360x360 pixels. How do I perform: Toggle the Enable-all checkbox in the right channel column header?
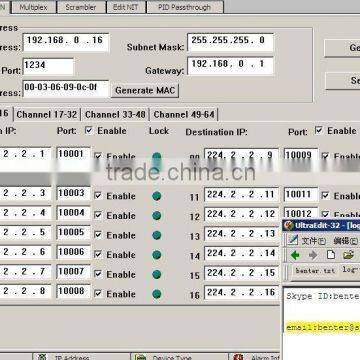click(318, 130)
